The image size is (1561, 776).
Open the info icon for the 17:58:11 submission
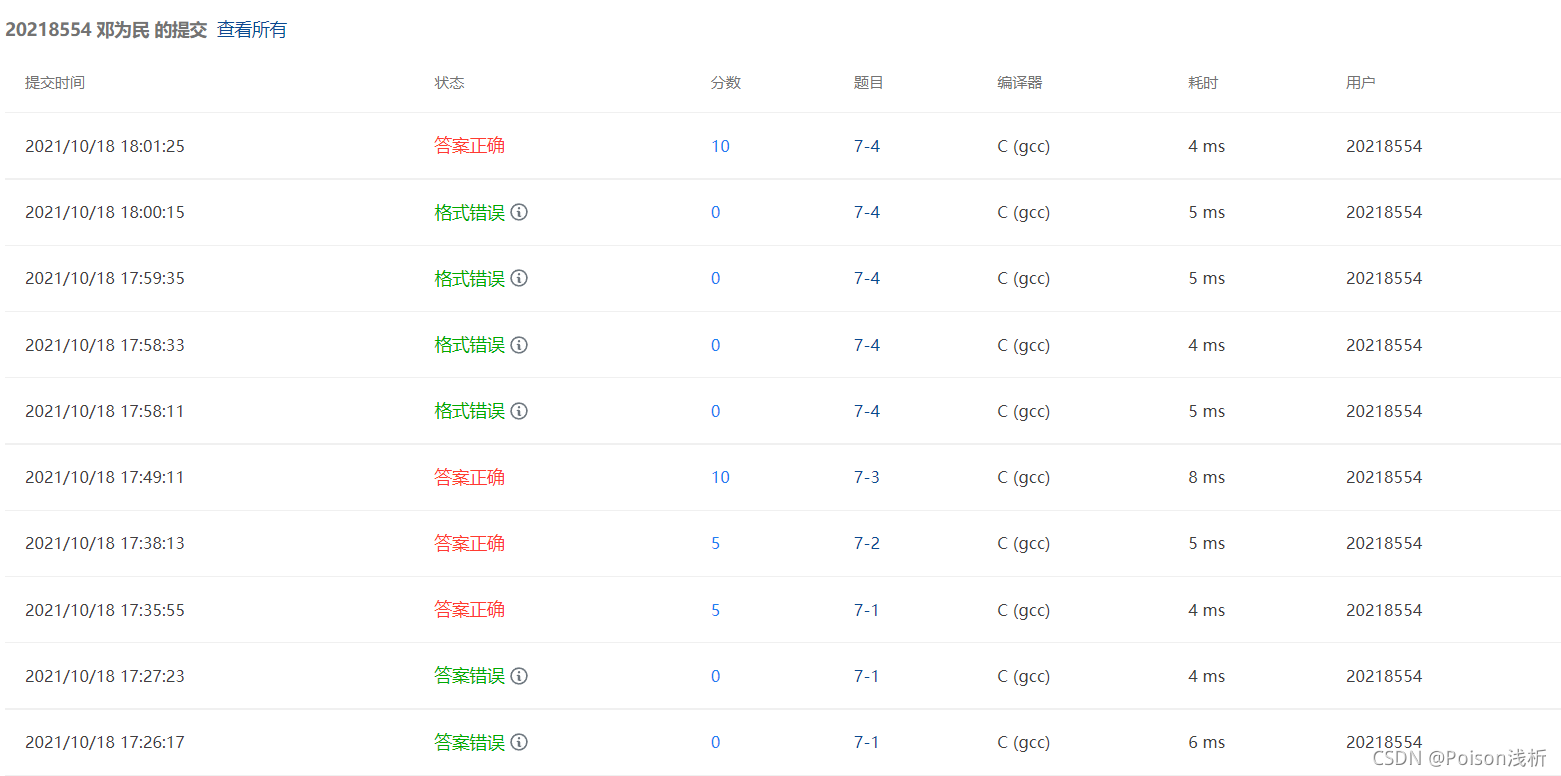click(519, 411)
